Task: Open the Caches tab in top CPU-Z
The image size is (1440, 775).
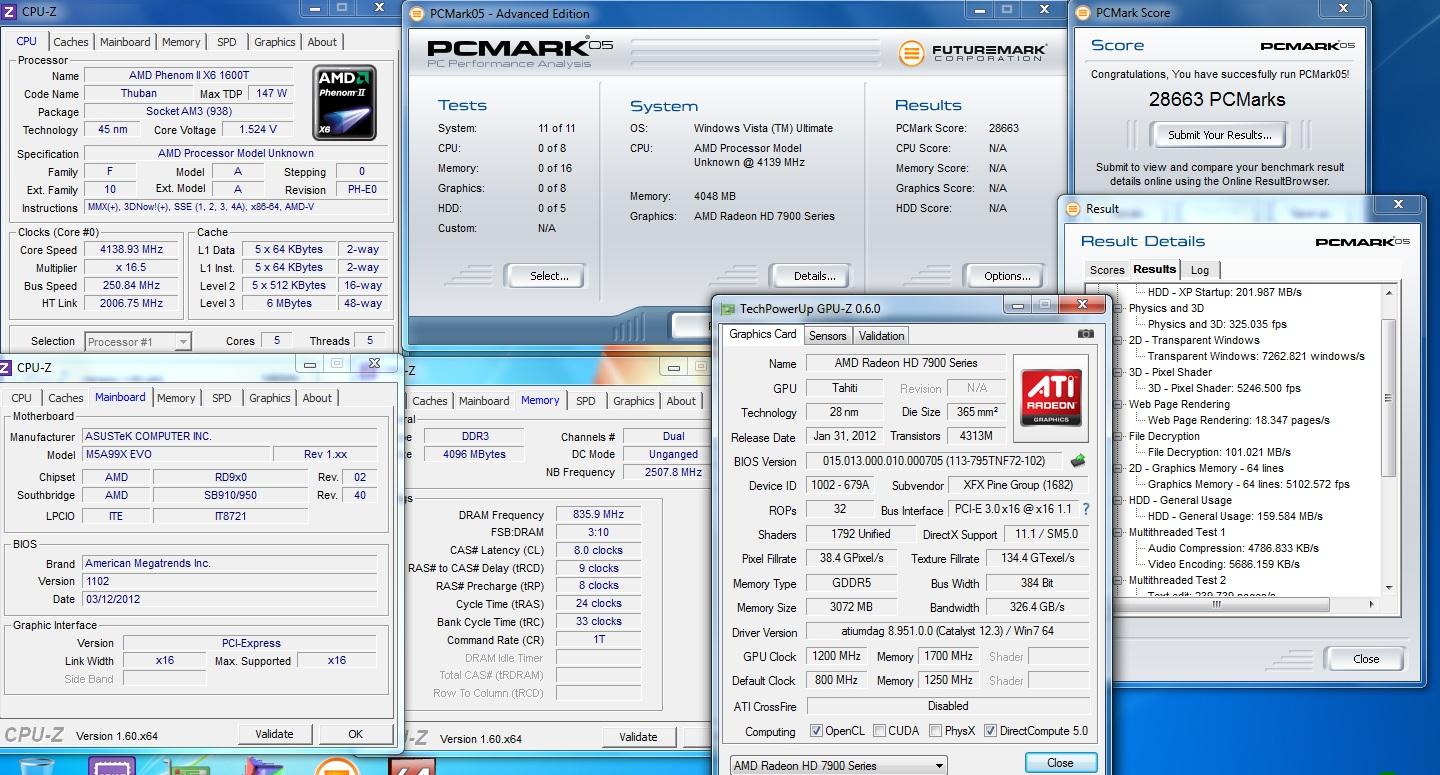Action: [71, 42]
